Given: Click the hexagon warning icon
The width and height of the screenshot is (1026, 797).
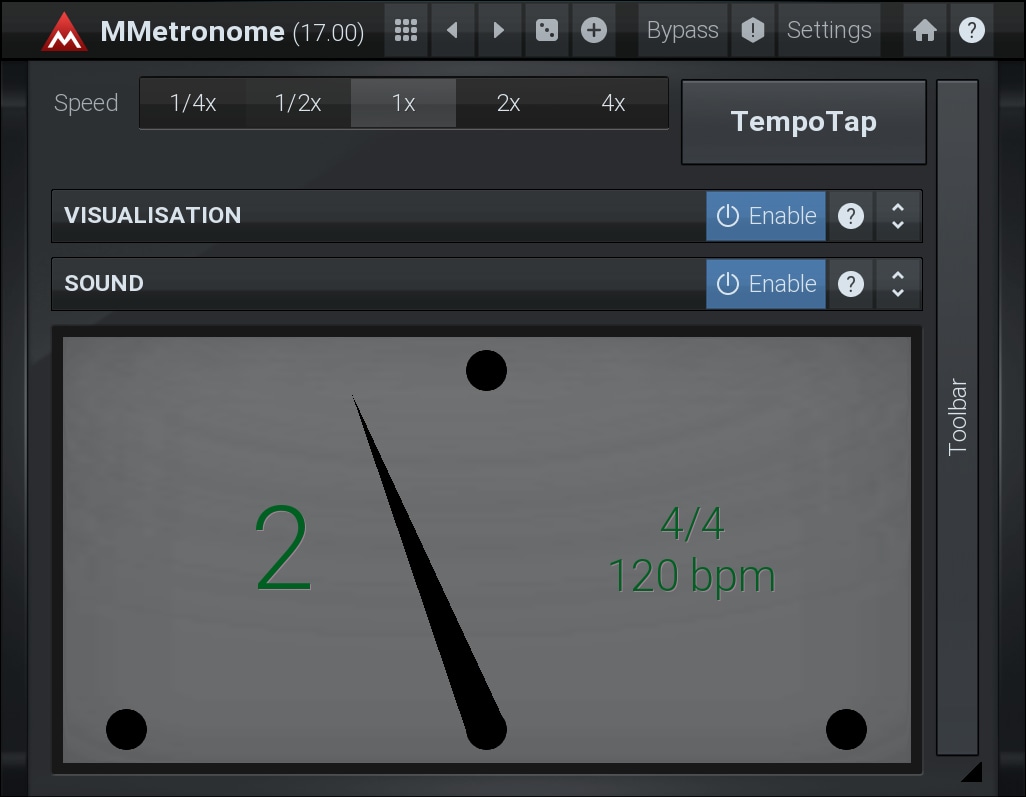Looking at the screenshot, I should coord(752,30).
